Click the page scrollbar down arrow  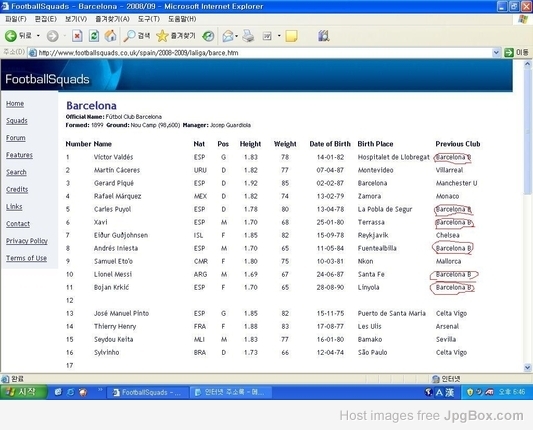(x=527, y=367)
